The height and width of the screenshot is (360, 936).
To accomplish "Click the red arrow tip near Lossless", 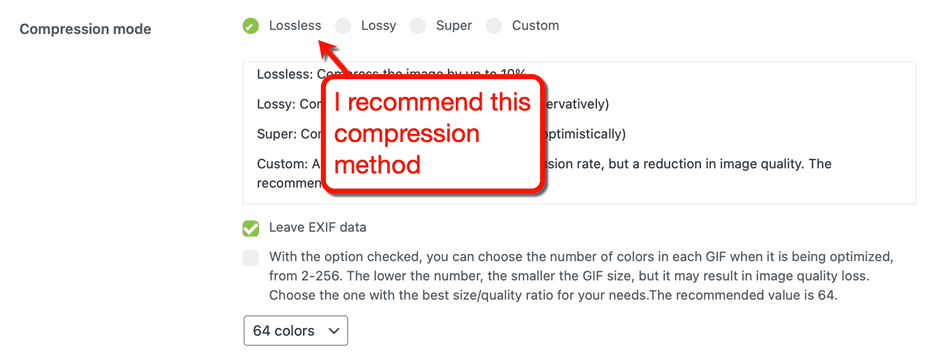I will pos(323,45).
